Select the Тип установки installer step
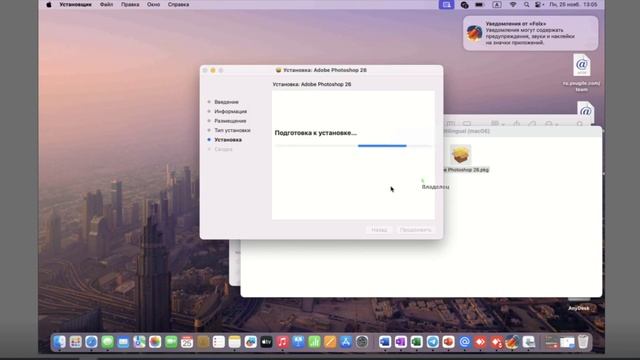The image size is (640, 360). point(232,130)
